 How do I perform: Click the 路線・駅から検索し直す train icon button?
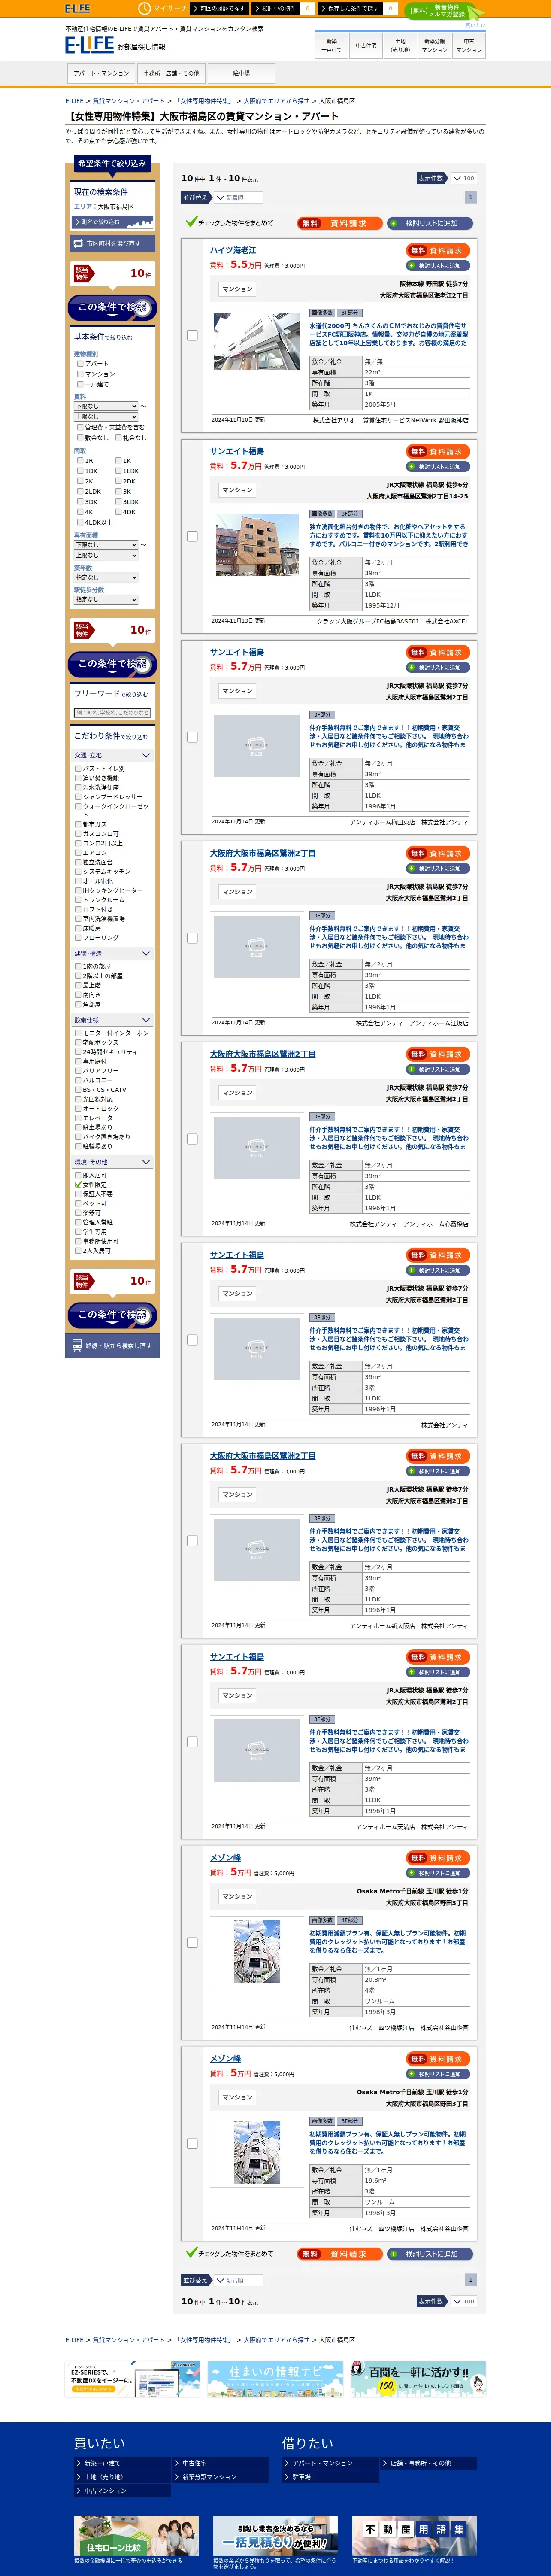click(x=112, y=1345)
